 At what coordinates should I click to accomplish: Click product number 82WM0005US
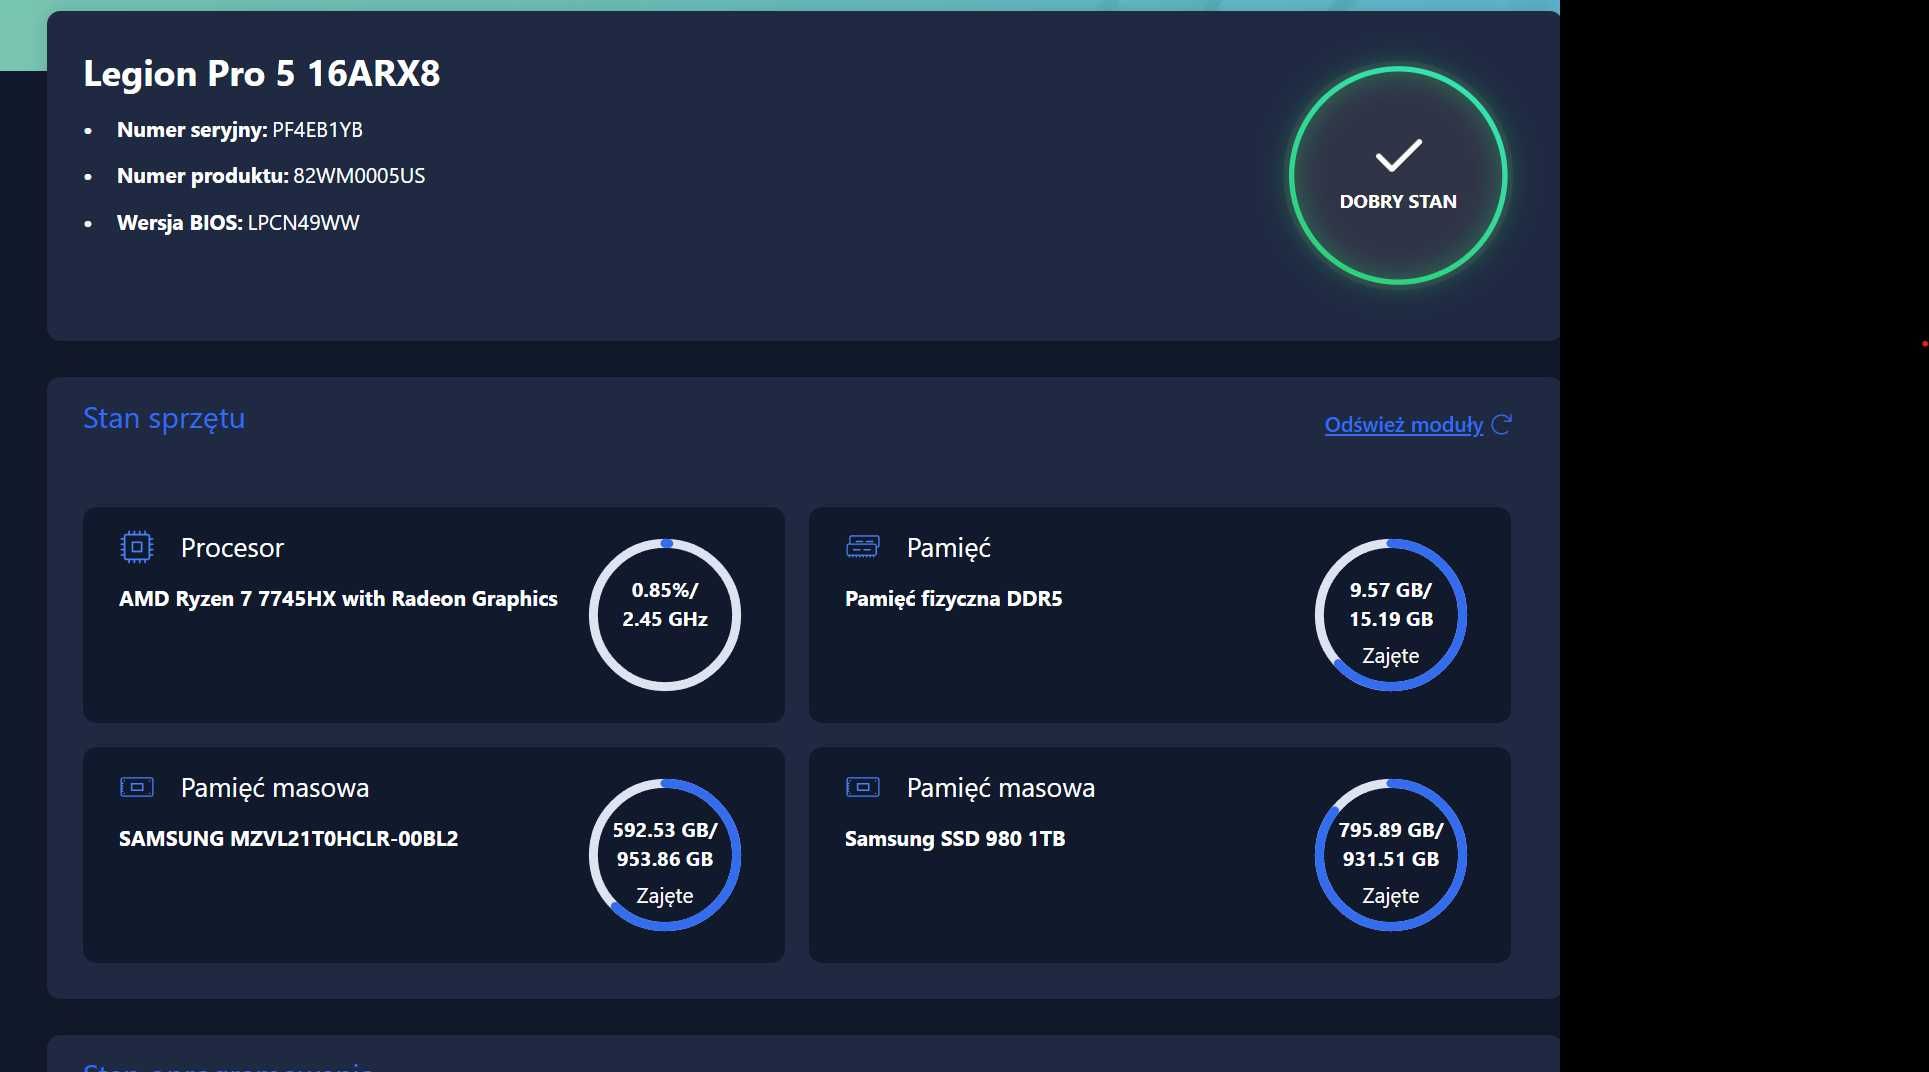(359, 176)
